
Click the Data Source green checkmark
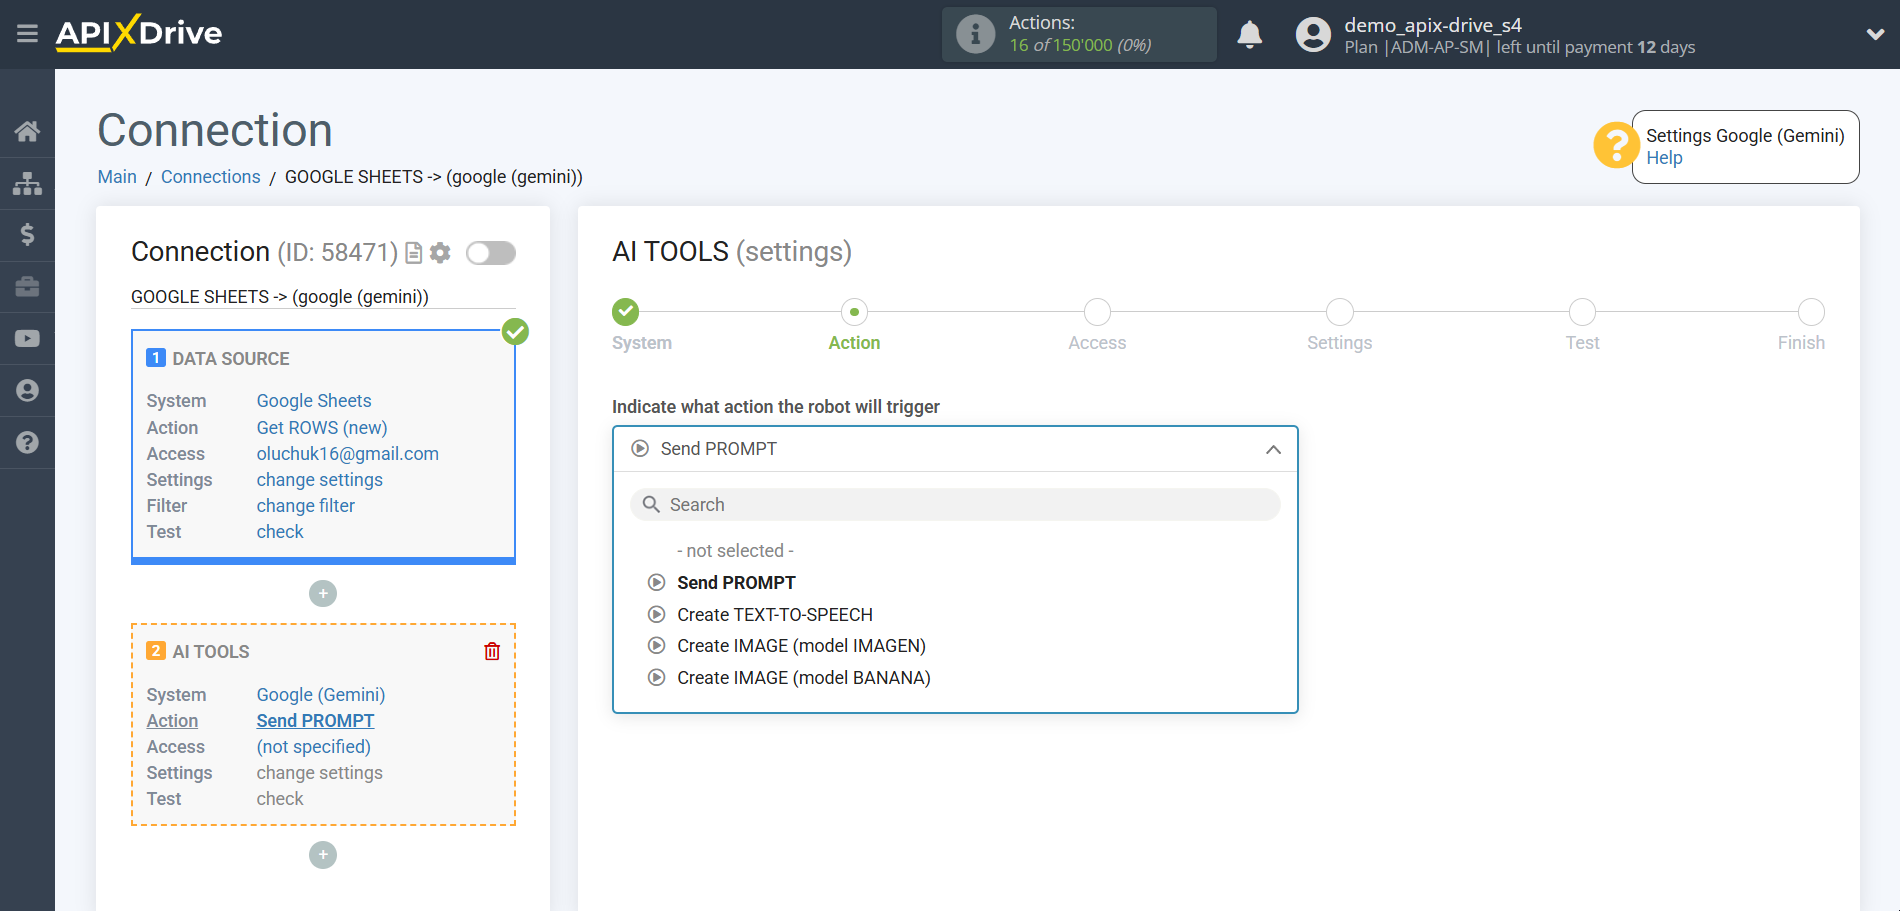[515, 331]
